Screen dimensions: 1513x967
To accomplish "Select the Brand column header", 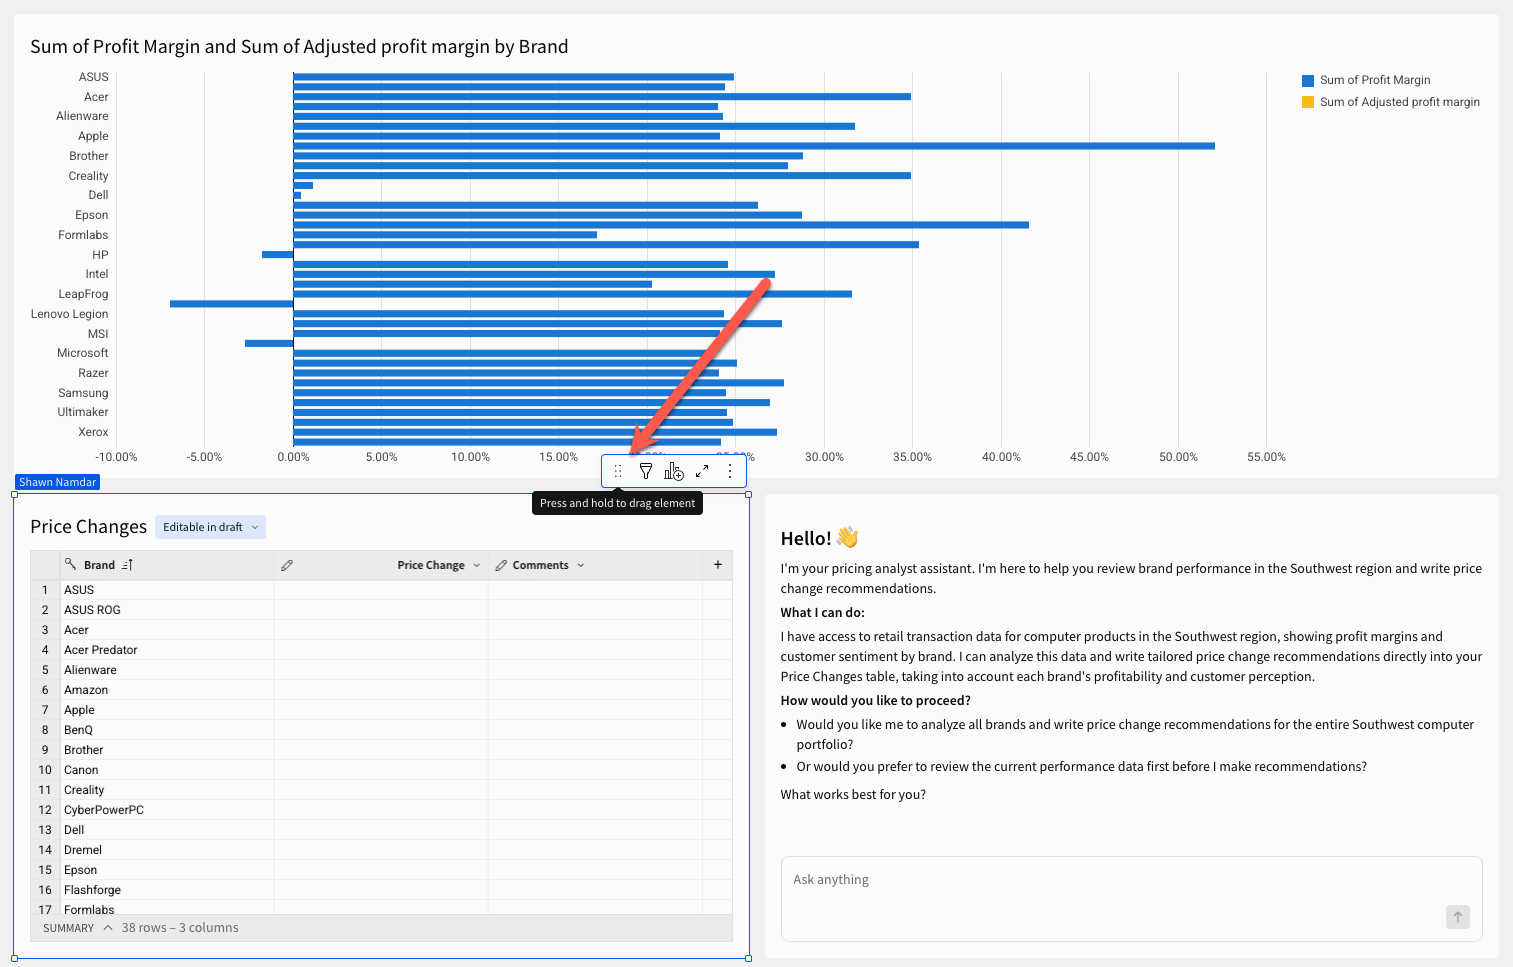I will tap(167, 565).
